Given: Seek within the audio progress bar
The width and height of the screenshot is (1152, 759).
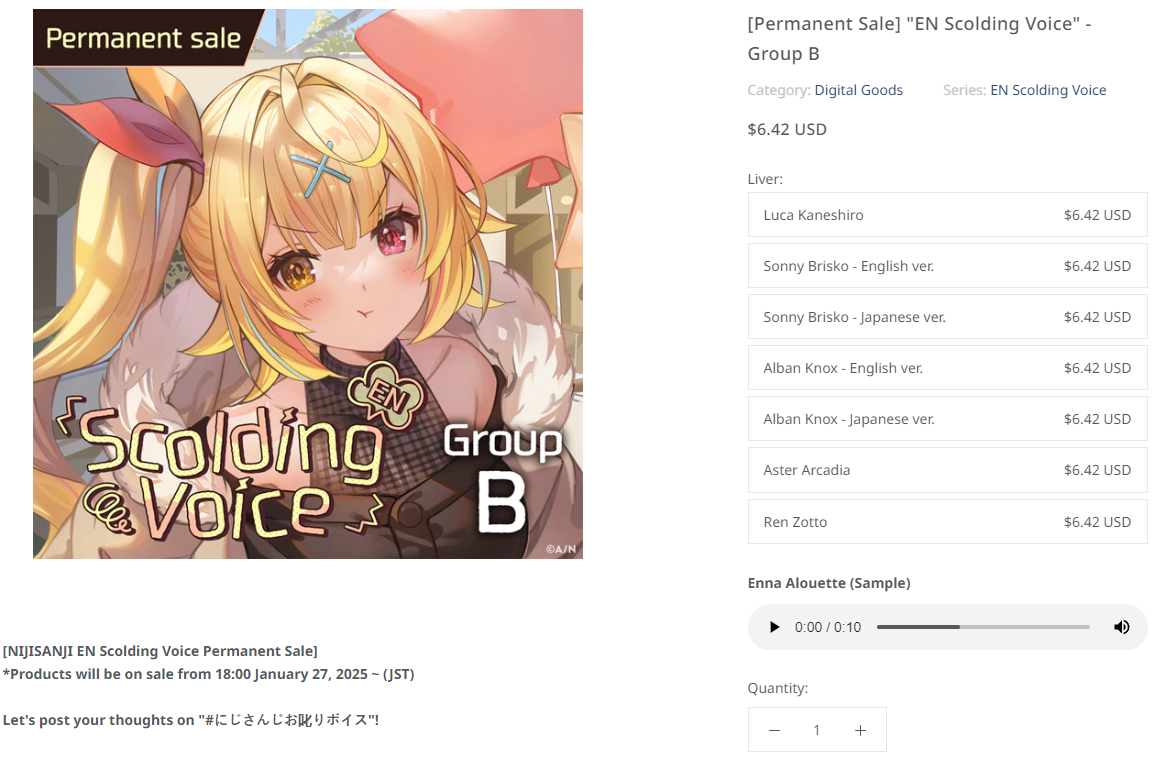Looking at the screenshot, I should point(983,627).
